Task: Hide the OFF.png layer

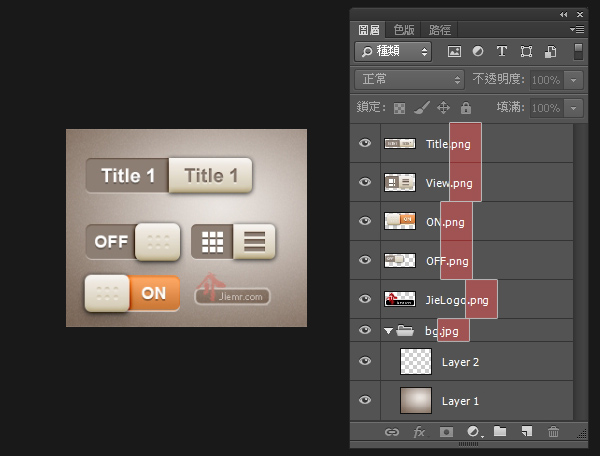Action: [365, 260]
